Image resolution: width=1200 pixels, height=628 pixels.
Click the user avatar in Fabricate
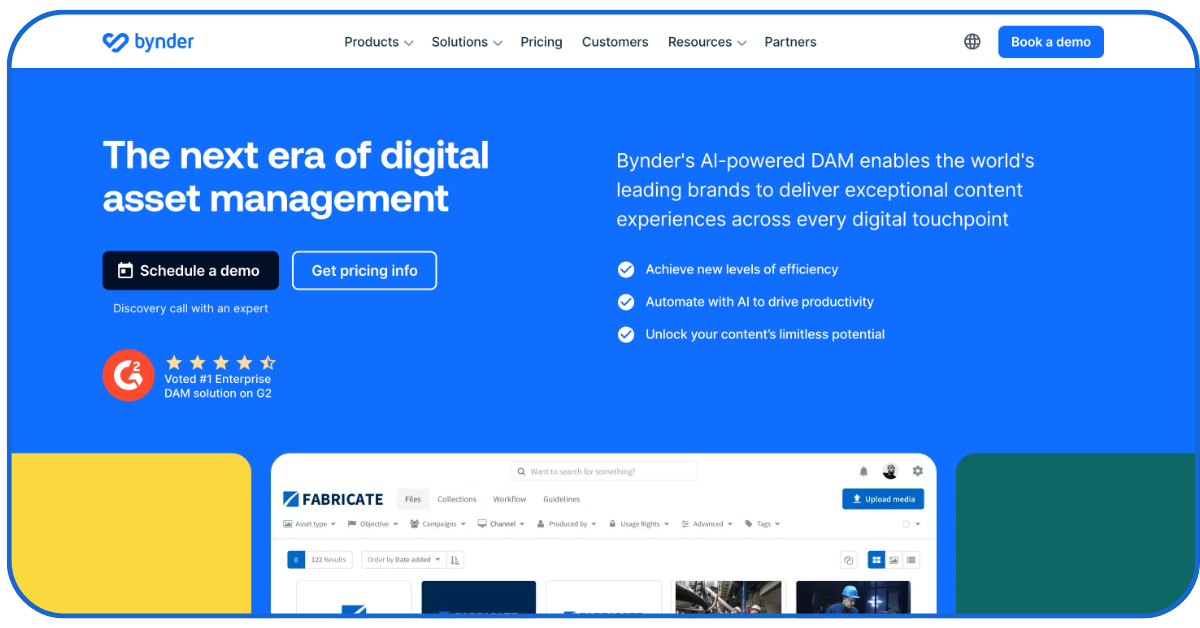(889, 471)
